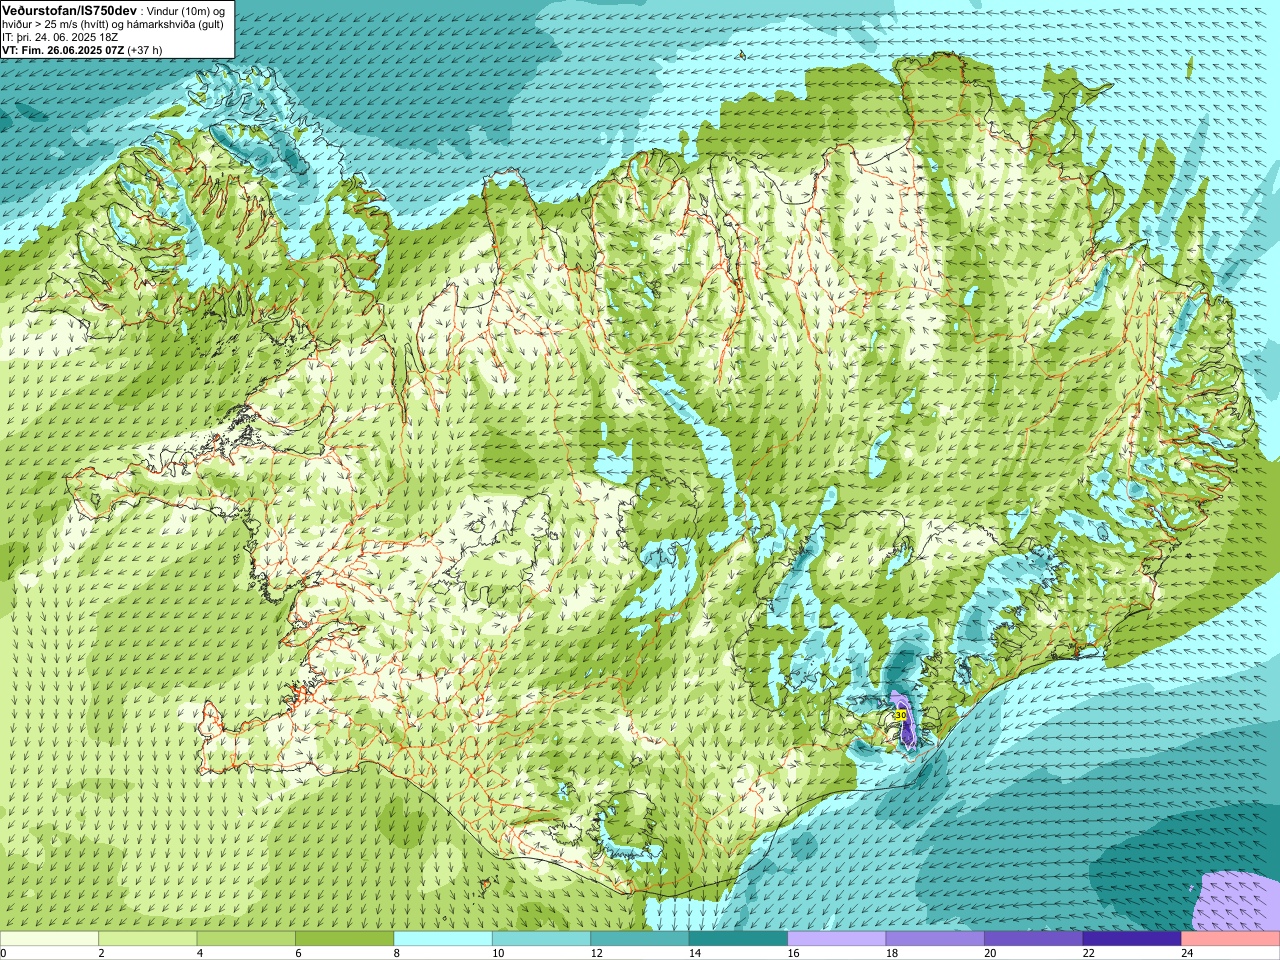The height and width of the screenshot is (960, 1280).
Task: Click legend tick label '16'
Action: (x=792, y=953)
